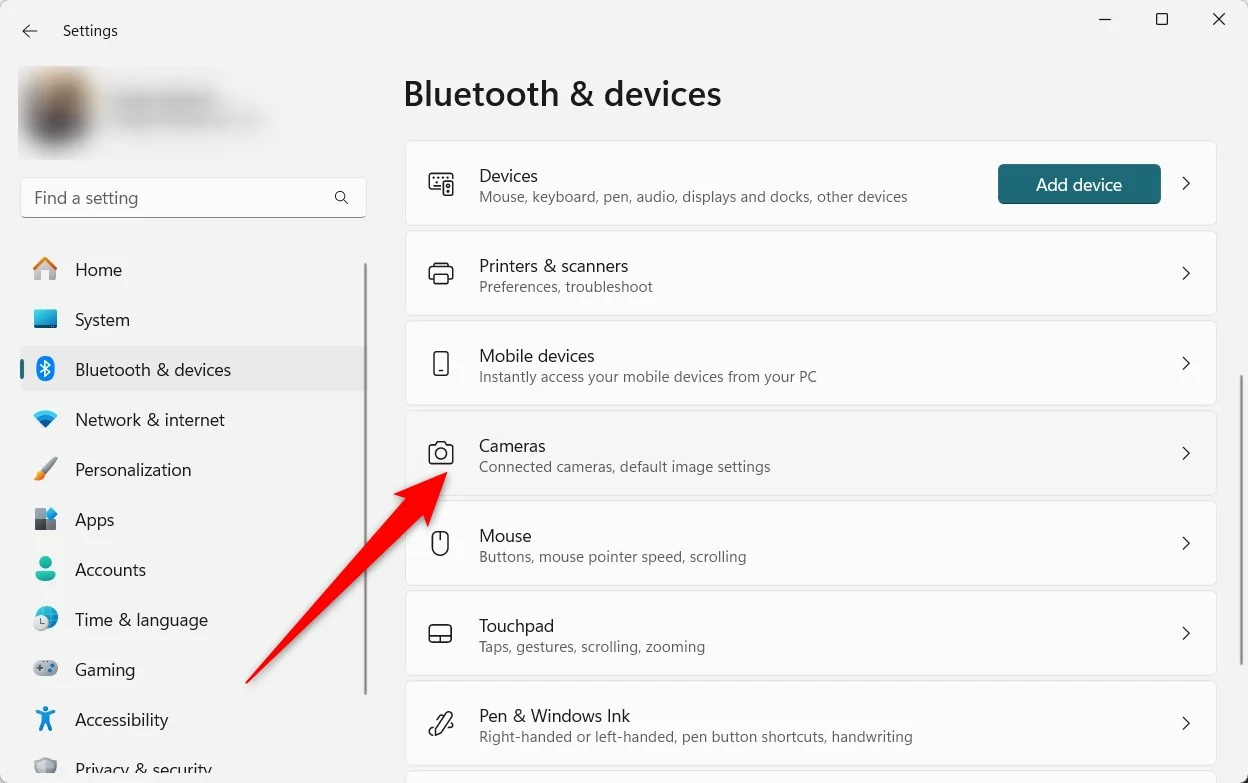Click the back arrow in Settings

[30, 31]
